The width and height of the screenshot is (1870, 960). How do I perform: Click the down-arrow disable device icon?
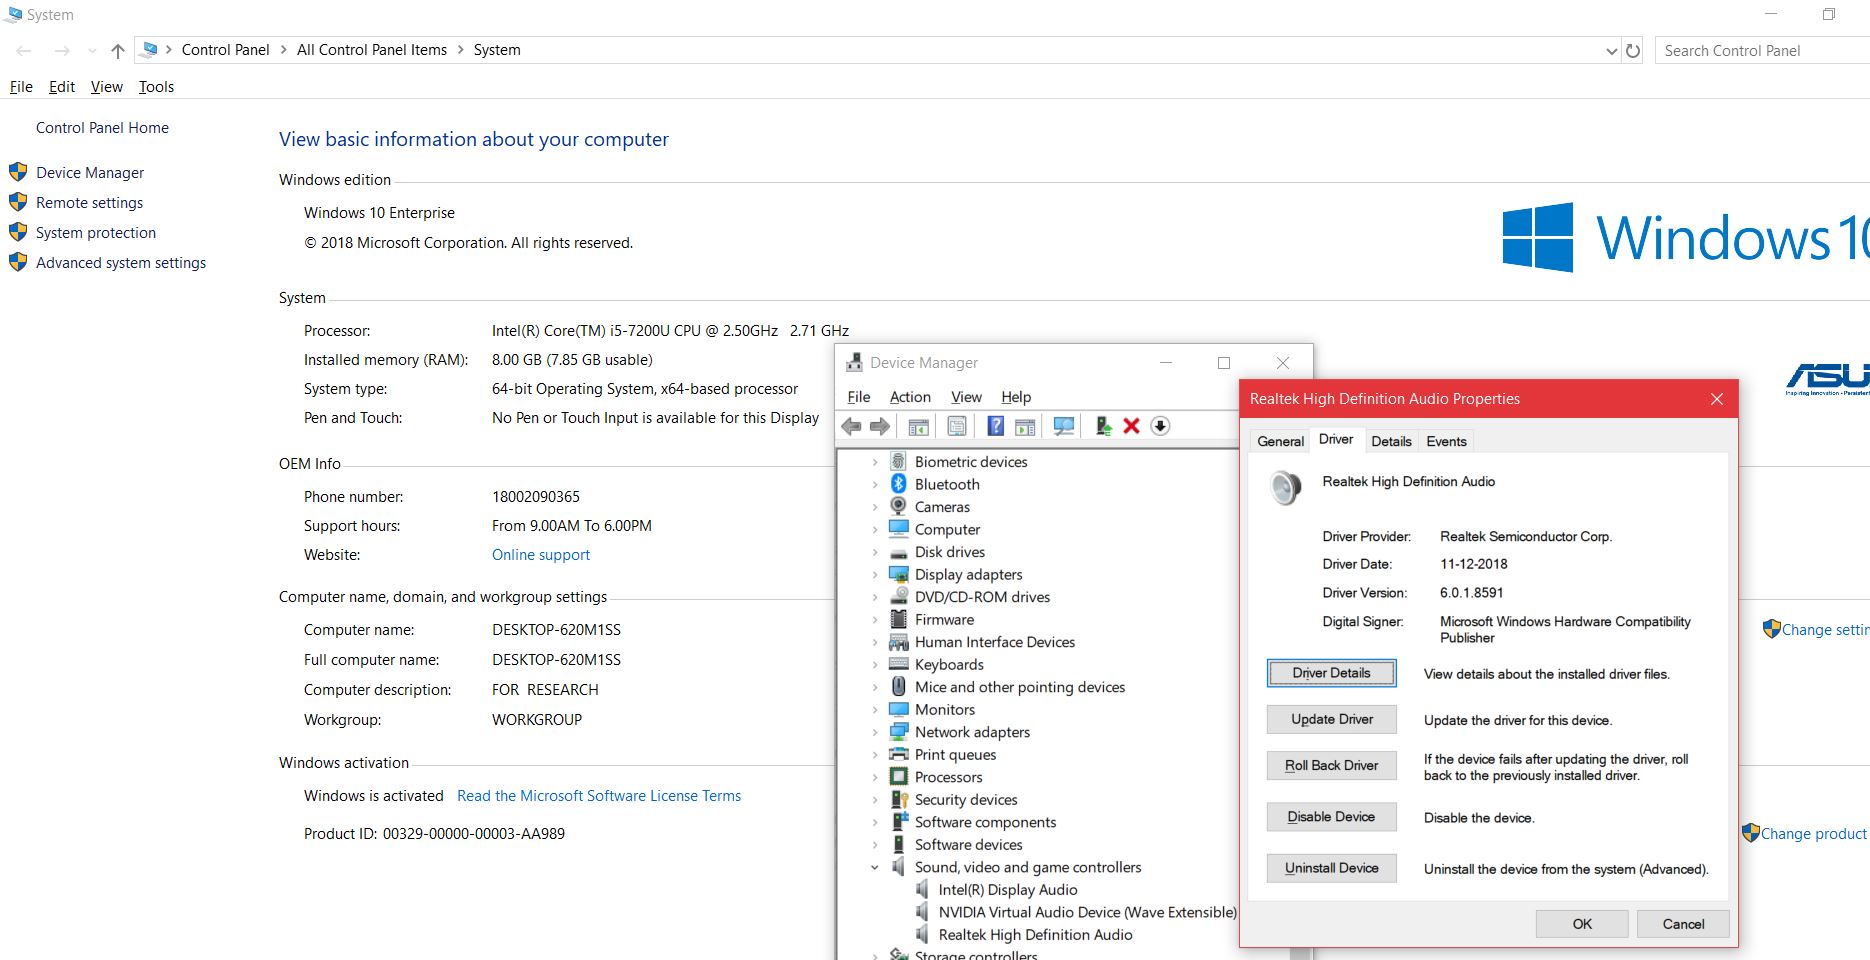1160,426
